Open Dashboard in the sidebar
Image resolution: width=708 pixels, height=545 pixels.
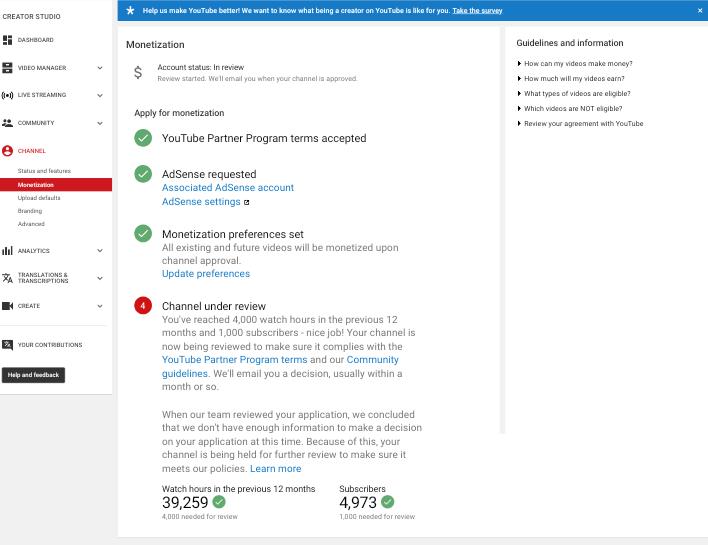[x=36, y=40]
